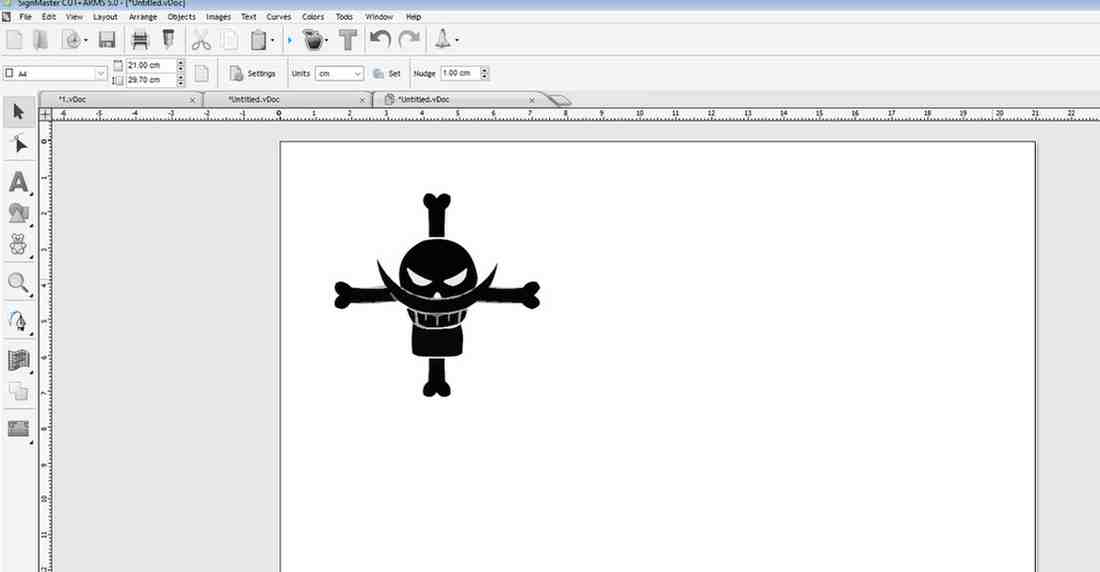
Task: Choose the Select arrow tool in the left toolbox
Action: point(19,112)
